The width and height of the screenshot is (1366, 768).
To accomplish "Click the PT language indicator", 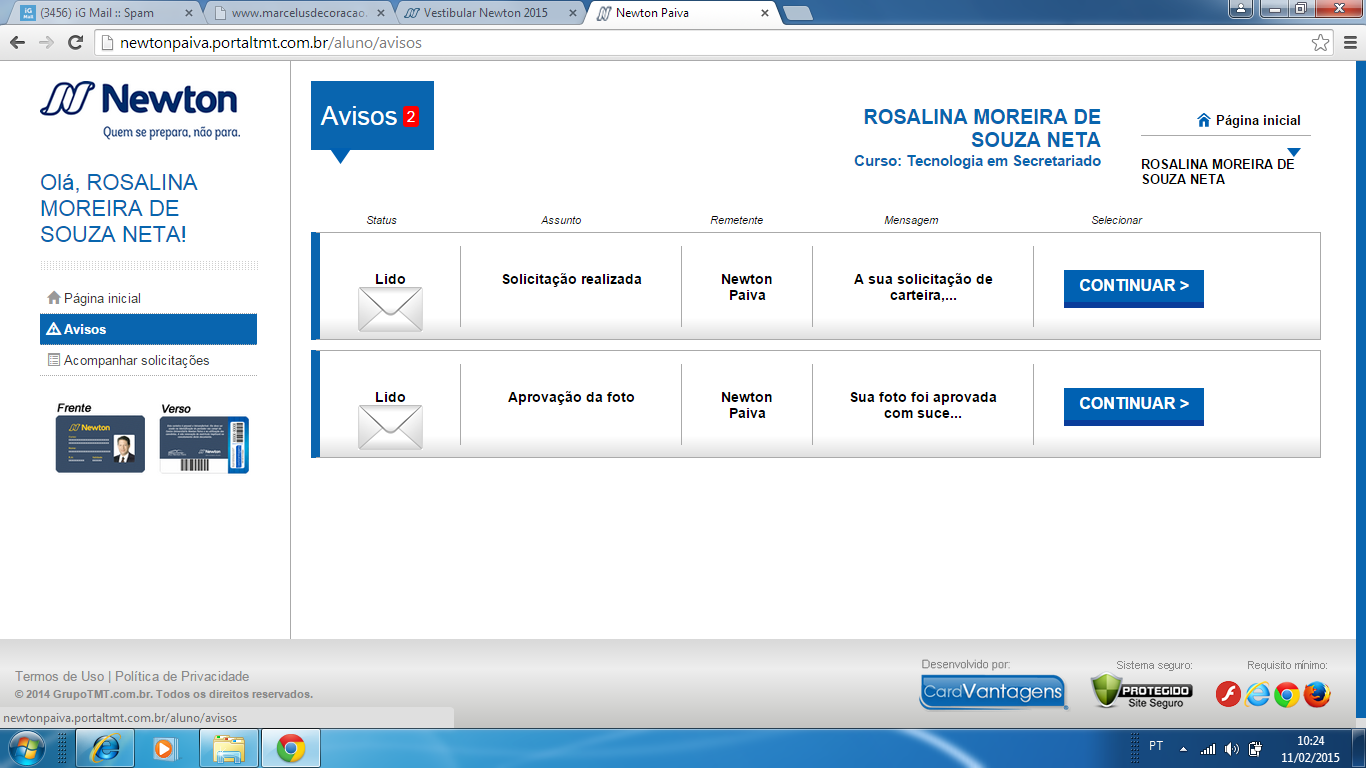I will (x=1156, y=746).
